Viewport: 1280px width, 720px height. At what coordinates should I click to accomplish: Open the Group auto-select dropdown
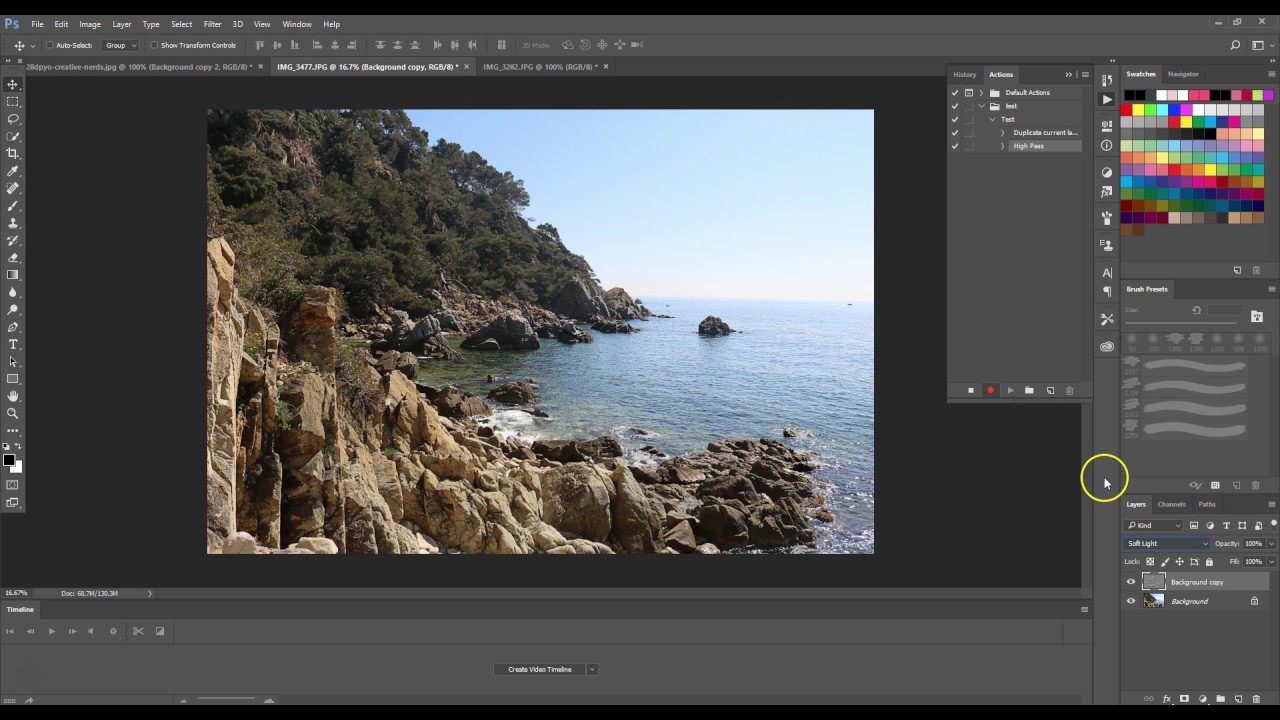[120, 45]
